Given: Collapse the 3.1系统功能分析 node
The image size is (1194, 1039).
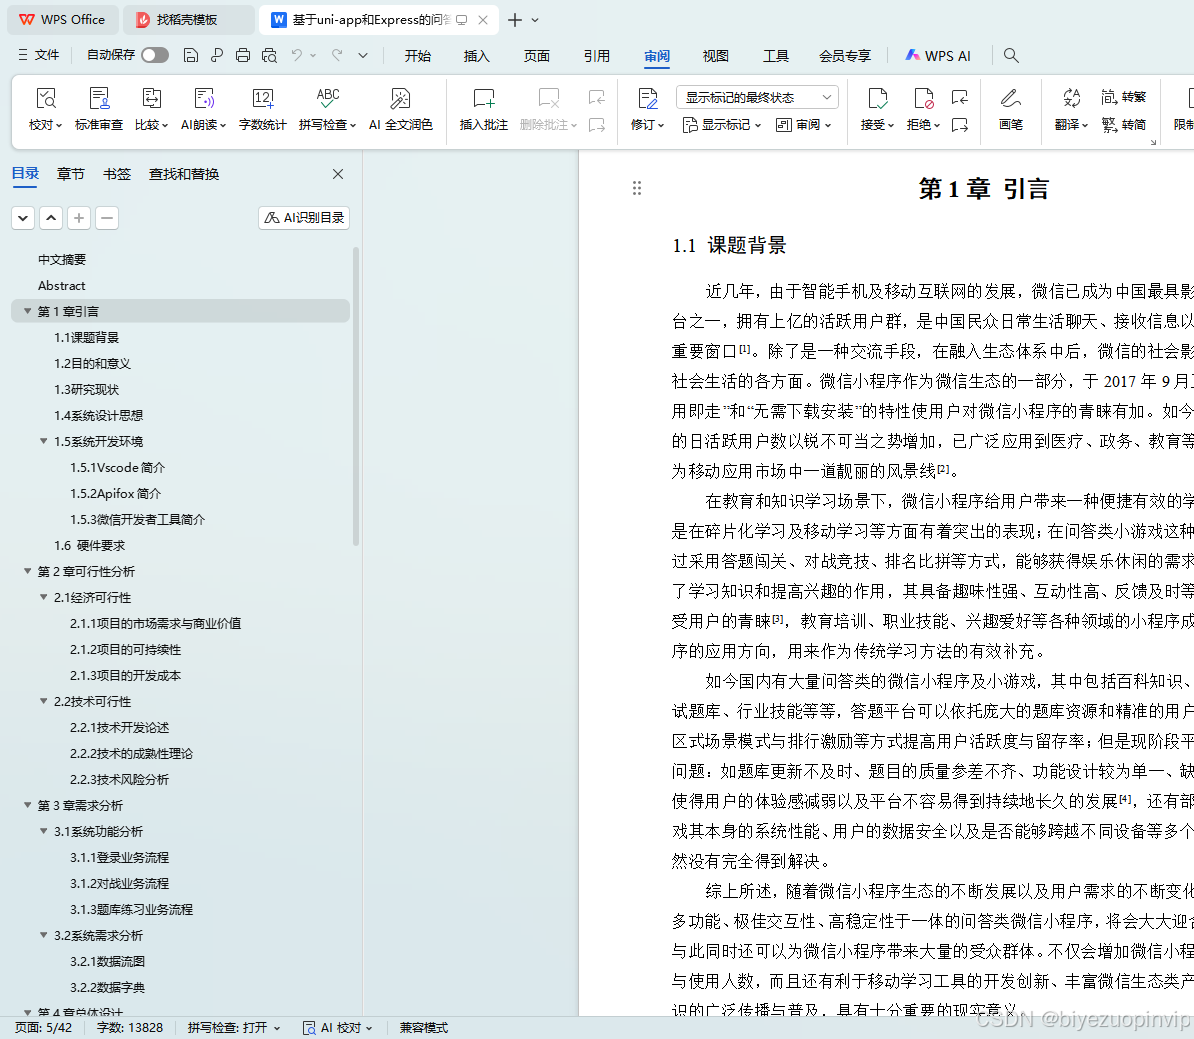Looking at the screenshot, I should (x=43, y=831).
